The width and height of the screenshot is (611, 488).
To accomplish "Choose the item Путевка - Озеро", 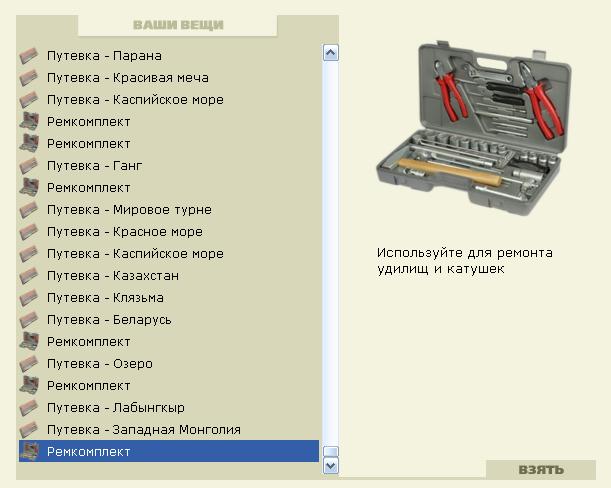I will click(100, 364).
